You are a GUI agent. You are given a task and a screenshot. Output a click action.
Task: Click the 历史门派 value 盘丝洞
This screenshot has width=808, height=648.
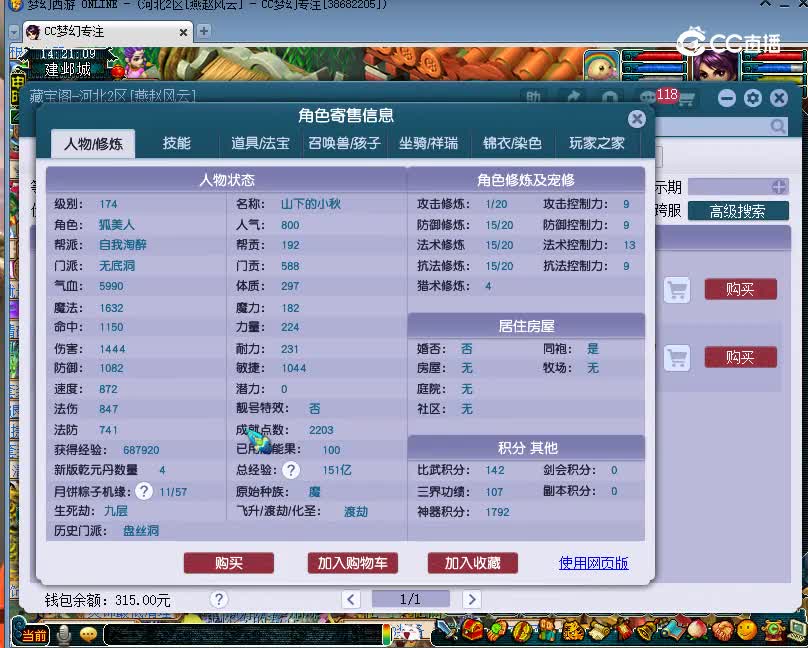[x=141, y=531]
